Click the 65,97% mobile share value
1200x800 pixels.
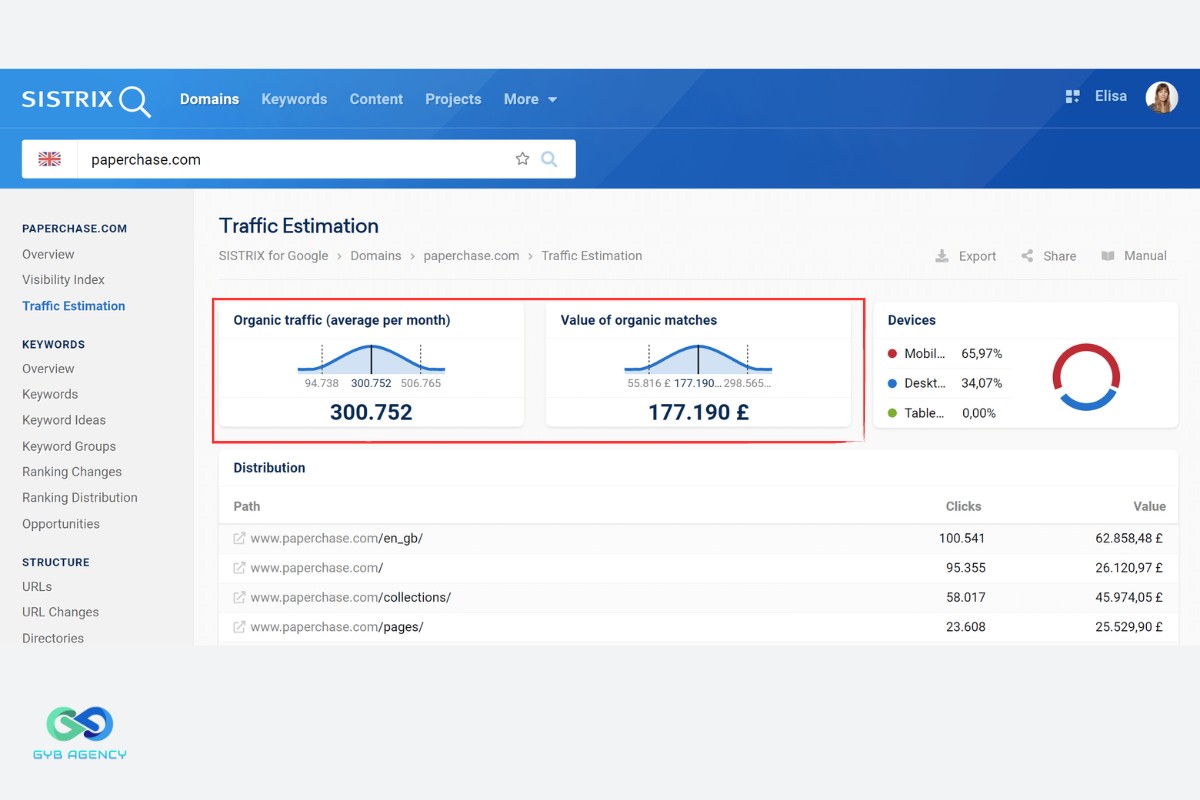(982, 354)
